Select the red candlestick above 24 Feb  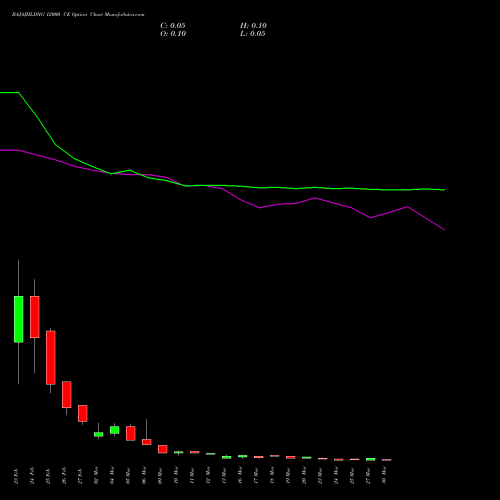[35, 317]
